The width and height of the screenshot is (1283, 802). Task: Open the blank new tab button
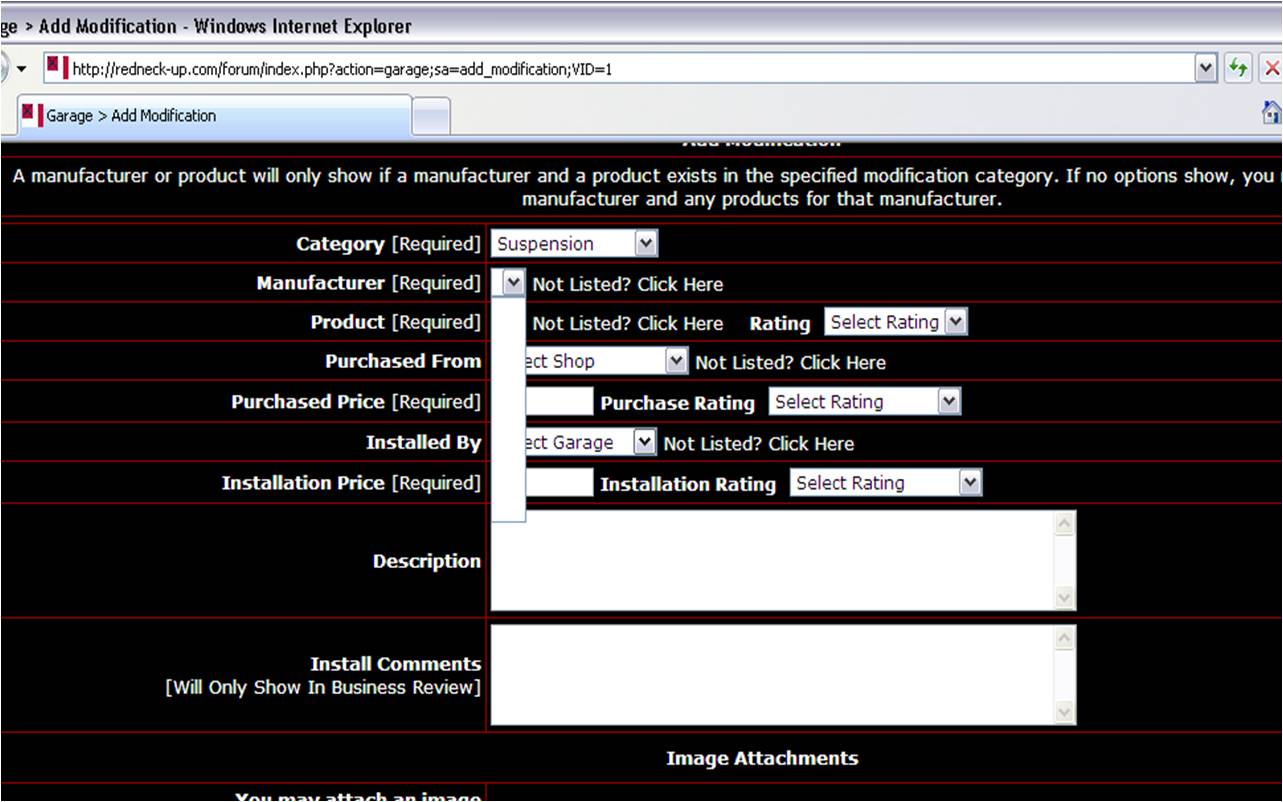pos(431,116)
